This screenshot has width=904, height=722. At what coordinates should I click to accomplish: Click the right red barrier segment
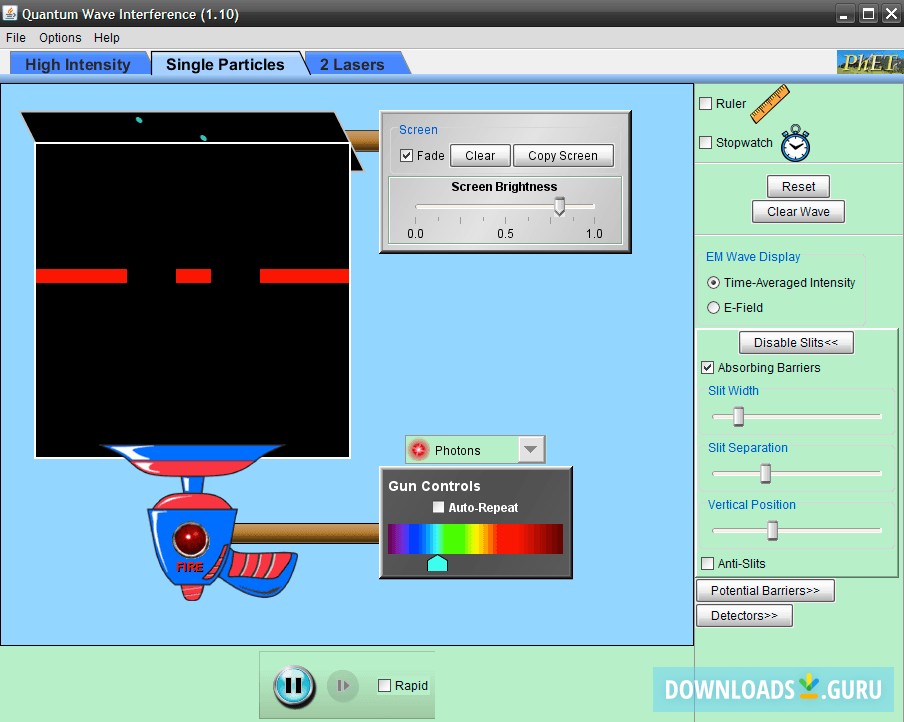point(304,276)
